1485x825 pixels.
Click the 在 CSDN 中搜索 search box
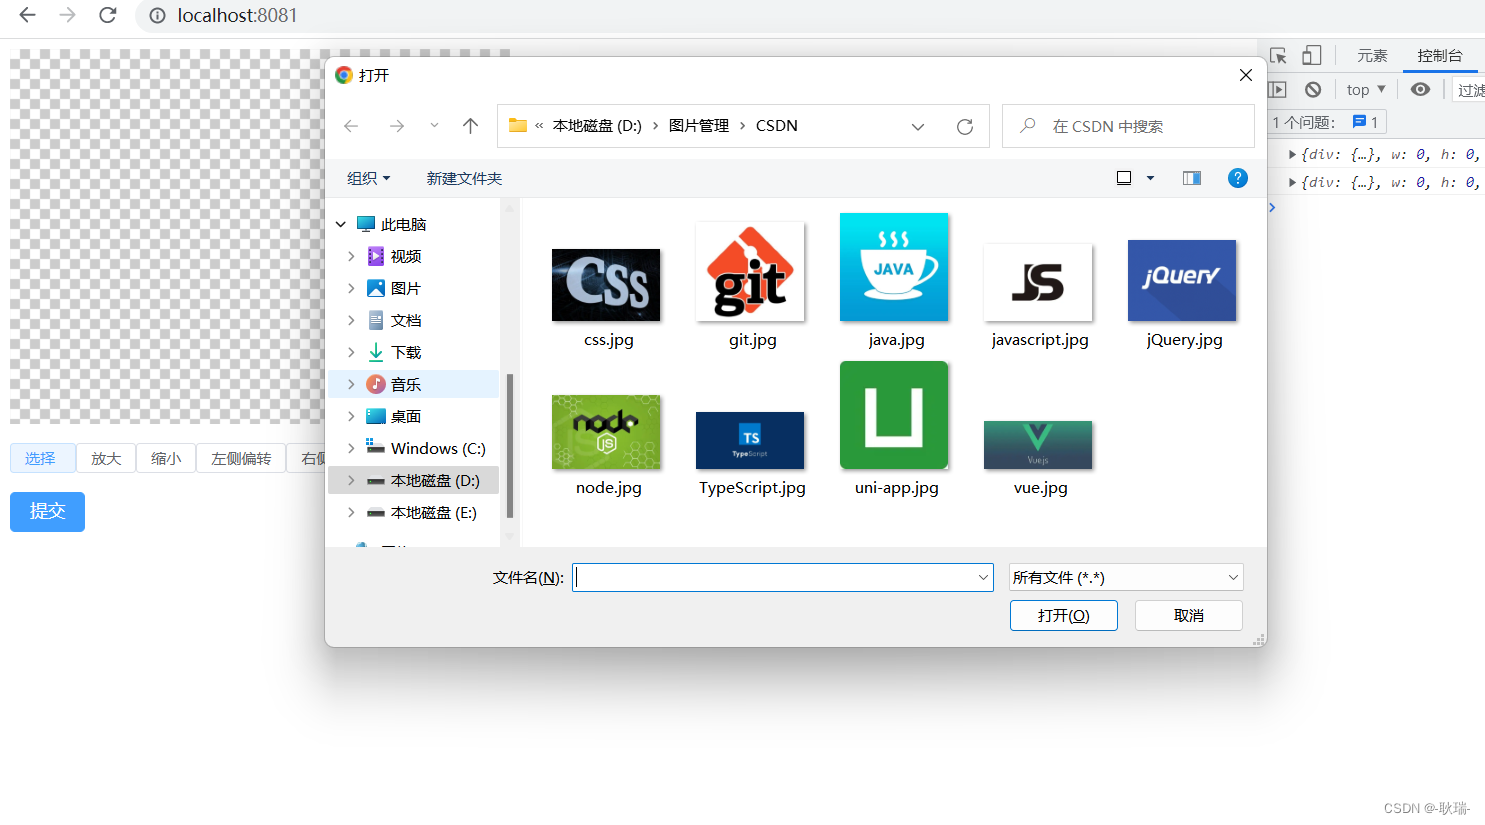(x=1128, y=126)
